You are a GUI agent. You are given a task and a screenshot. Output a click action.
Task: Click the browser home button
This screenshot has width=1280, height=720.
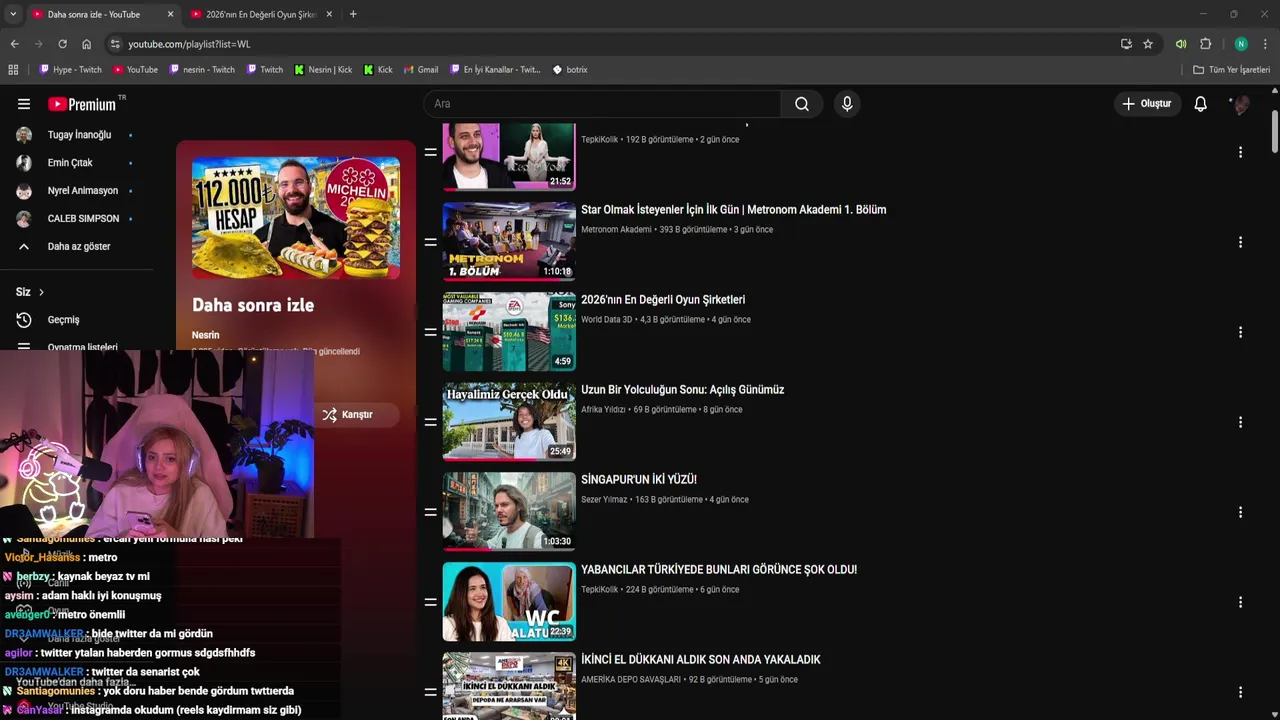pyautogui.click(x=87, y=44)
